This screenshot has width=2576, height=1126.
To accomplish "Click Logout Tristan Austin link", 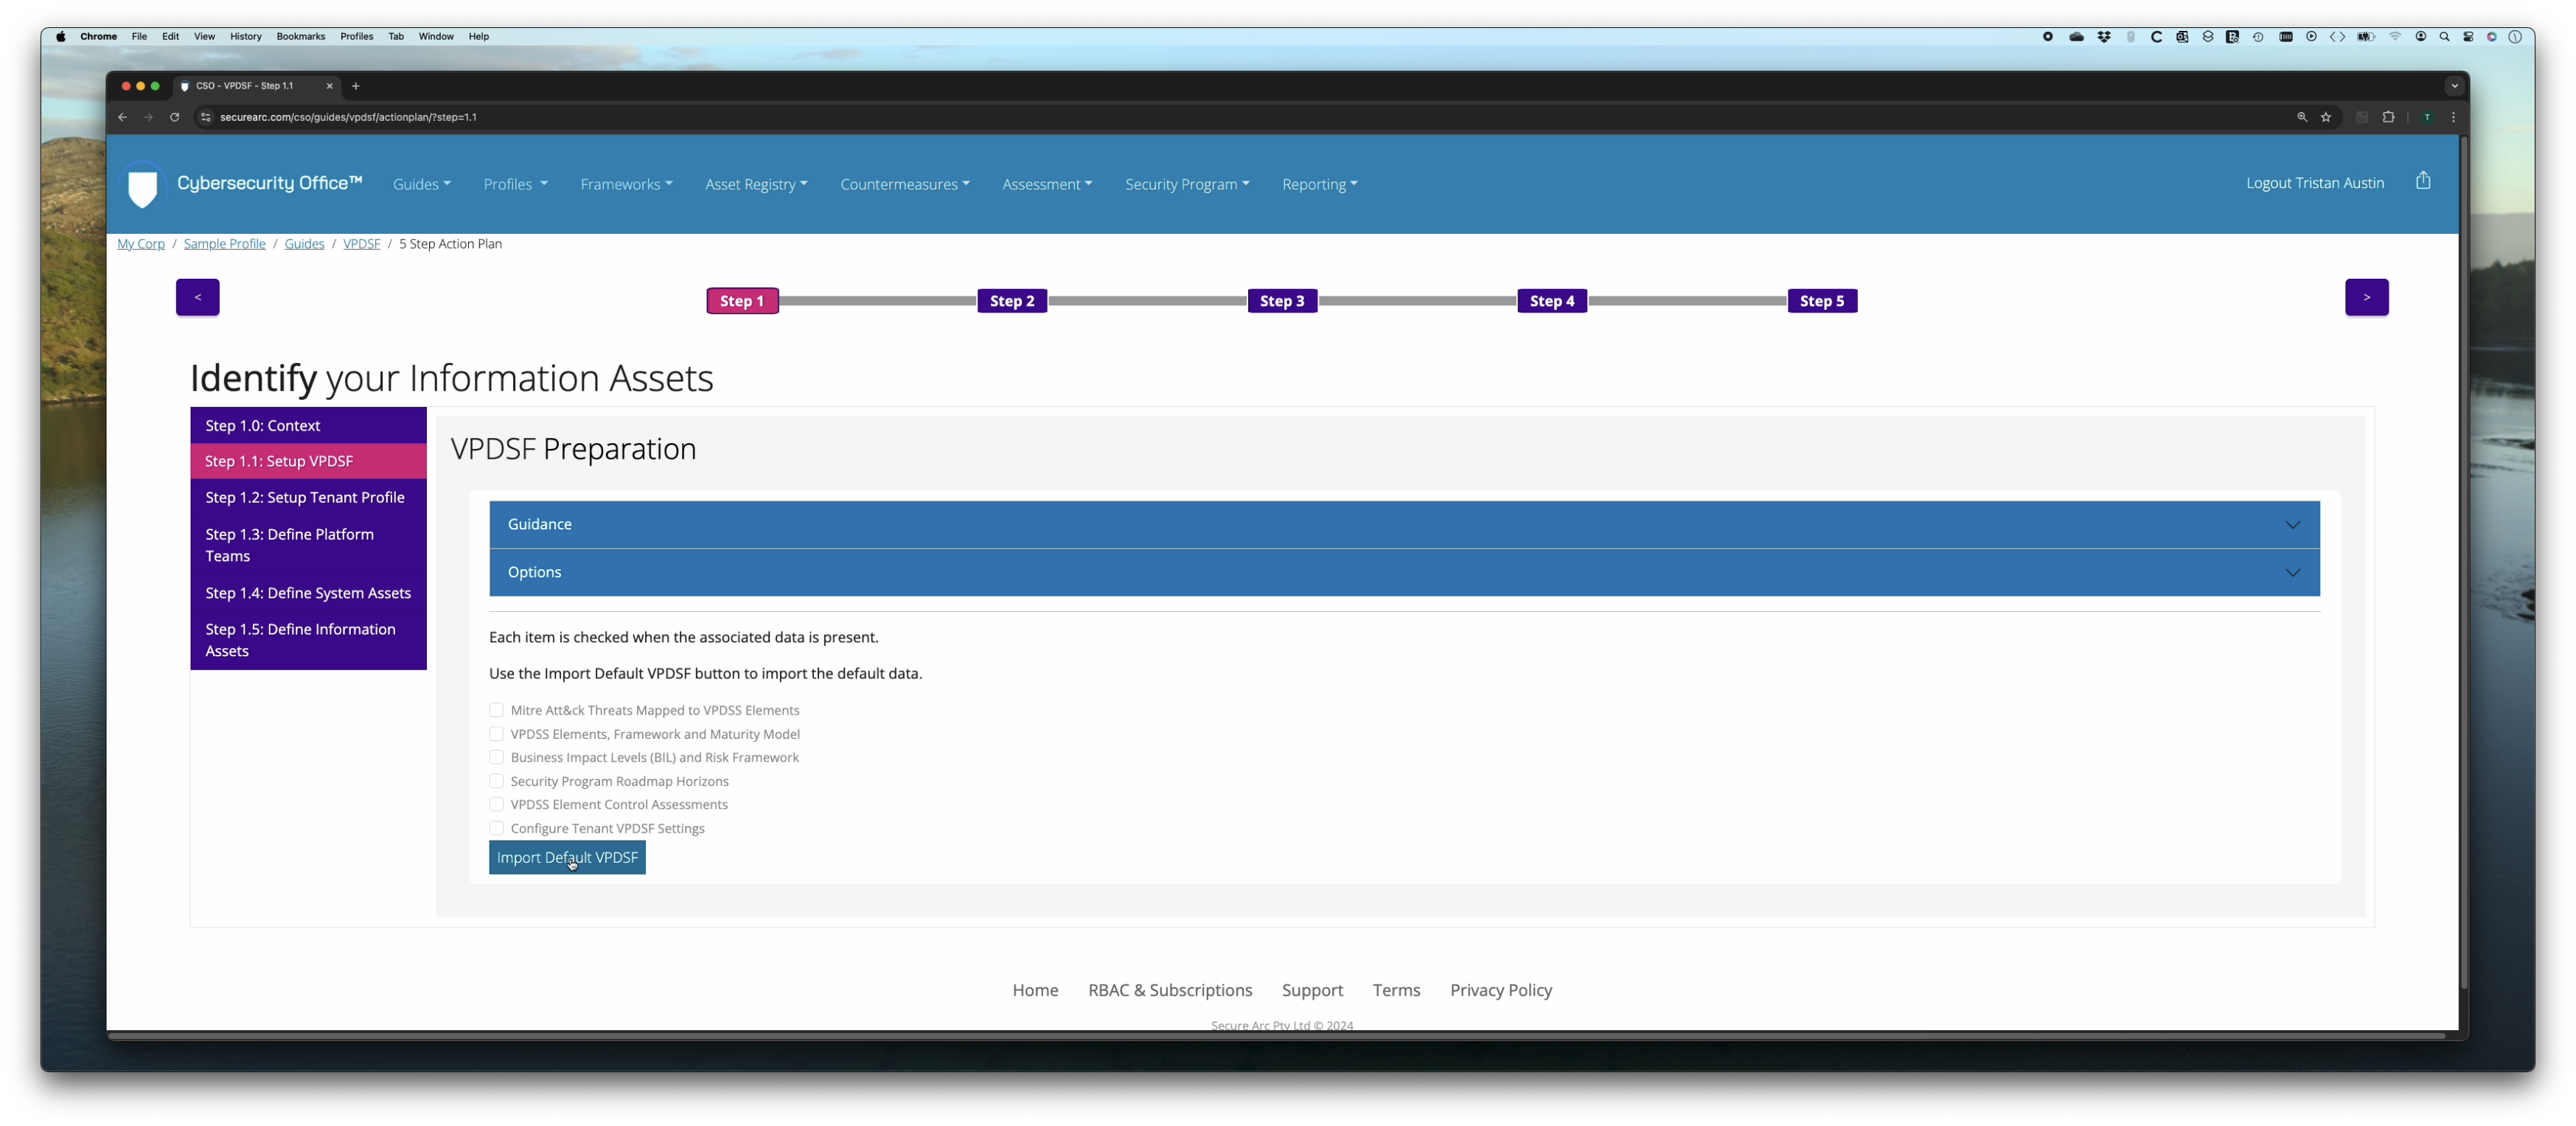I will coord(2315,183).
